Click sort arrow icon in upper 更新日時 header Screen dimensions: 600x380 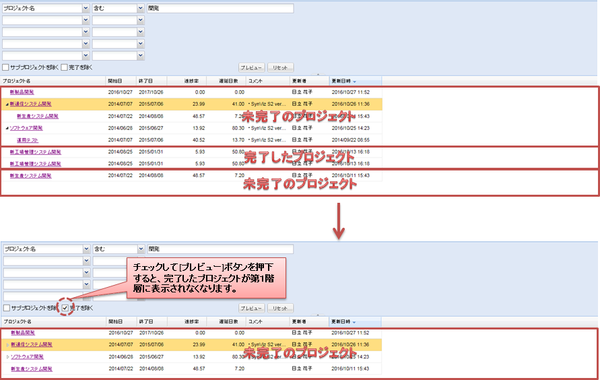pyautogui.click(x=354, y=81)
